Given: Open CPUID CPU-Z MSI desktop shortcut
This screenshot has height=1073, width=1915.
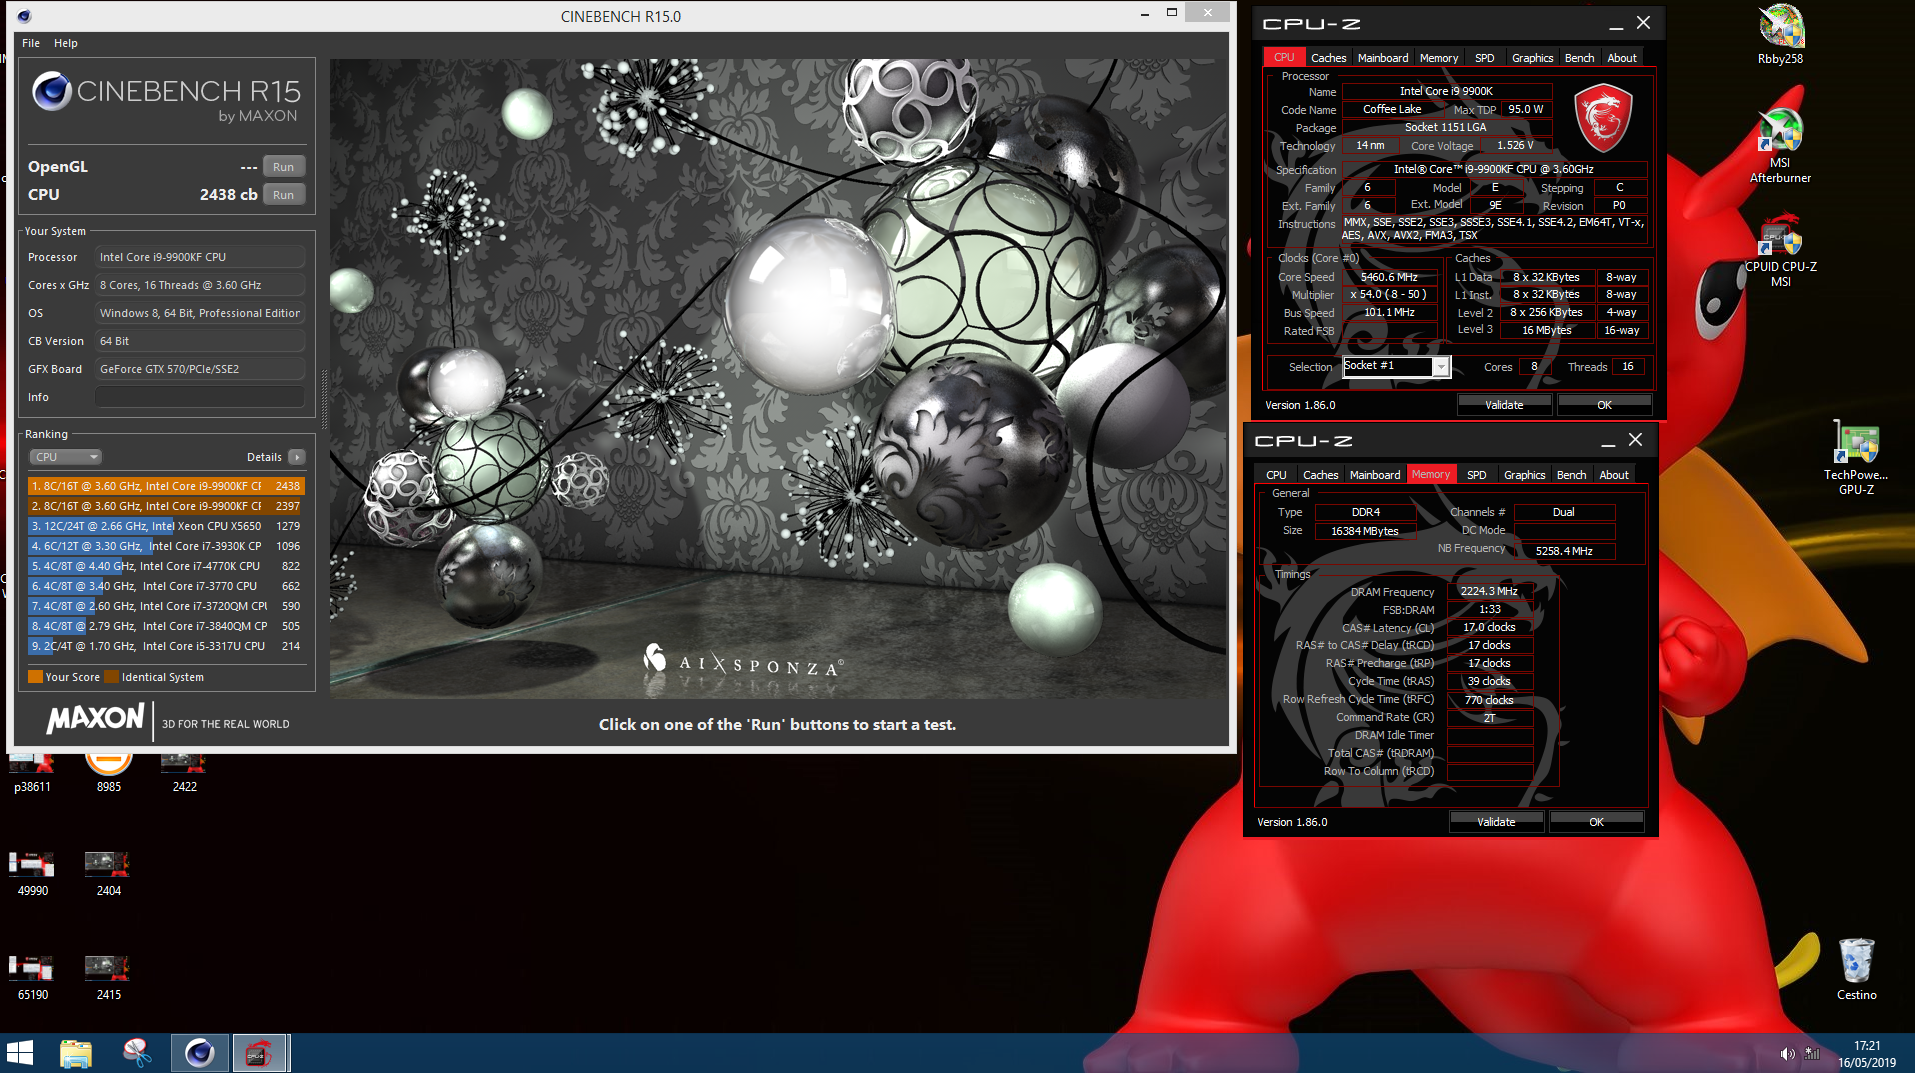Looking at the screenshot, I should tap(1780, 251).
